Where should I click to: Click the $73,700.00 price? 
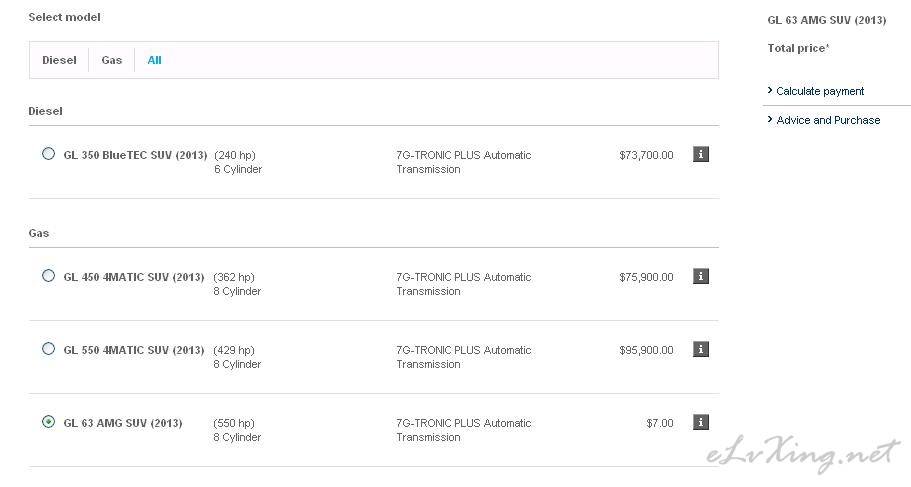(646, 155)
